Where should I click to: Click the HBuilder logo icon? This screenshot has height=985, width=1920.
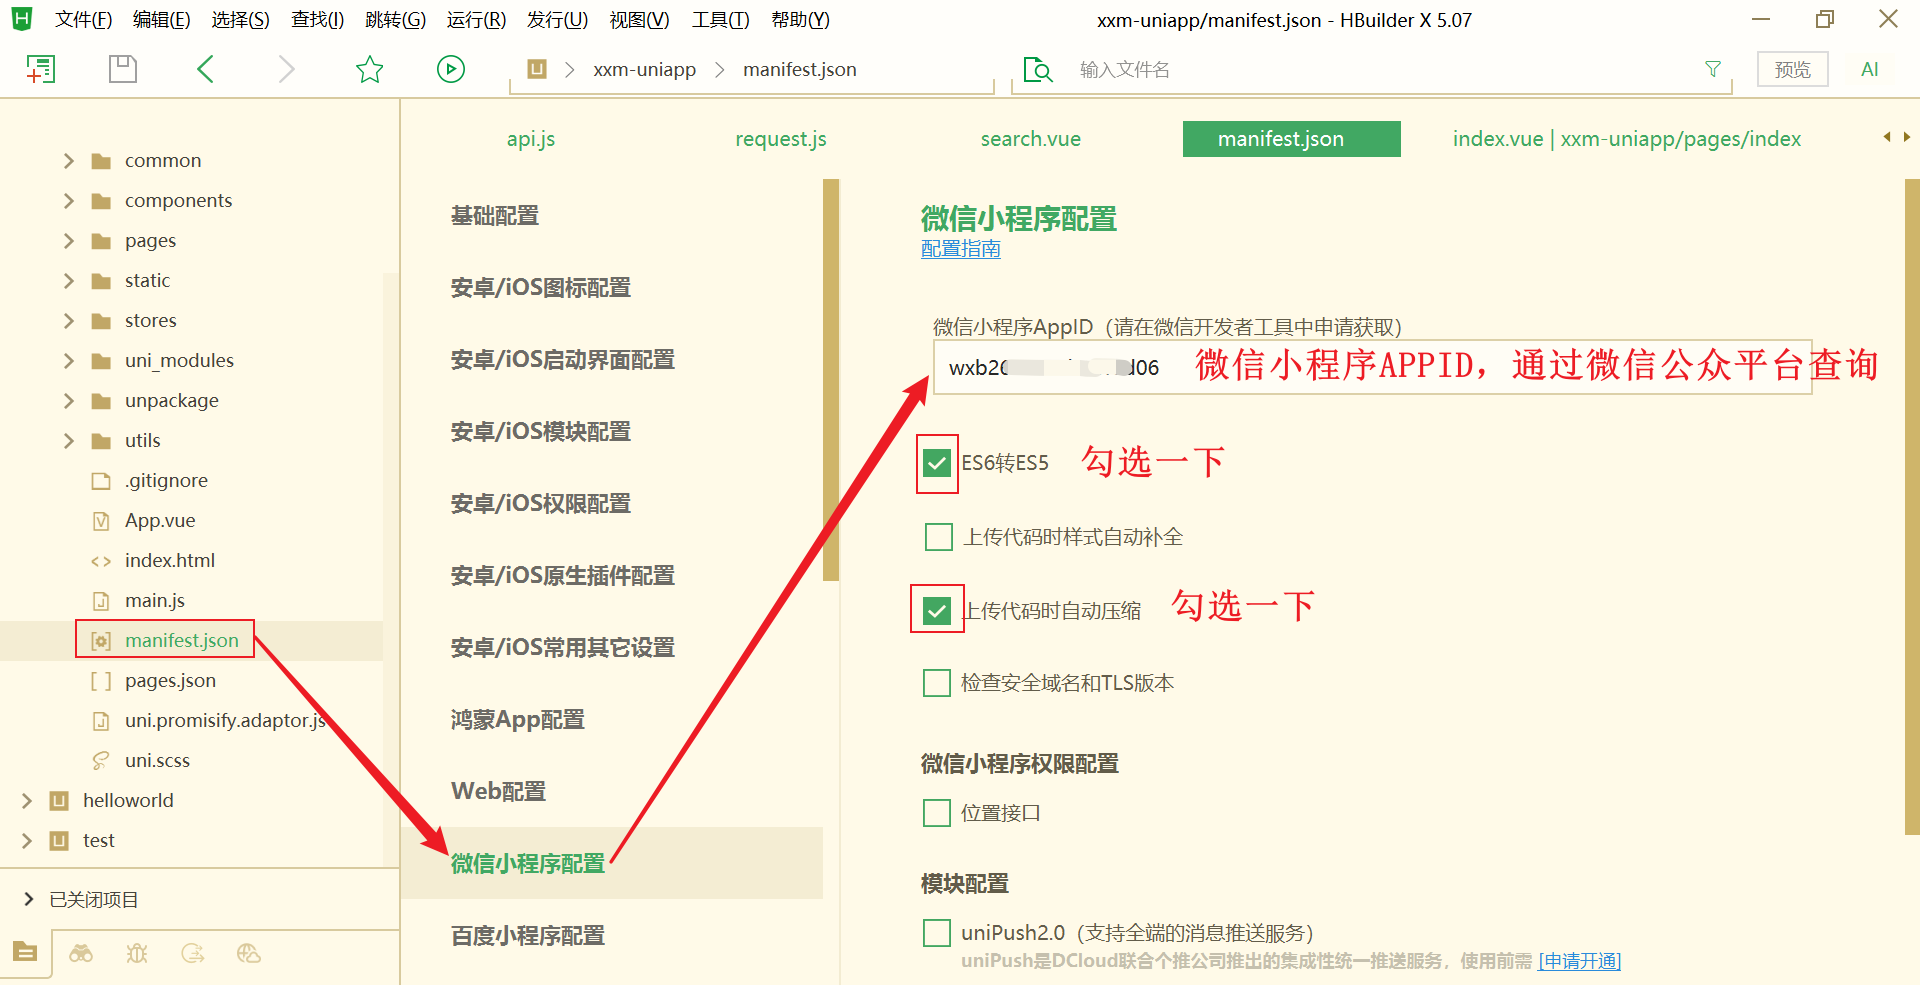coord(22,19)
